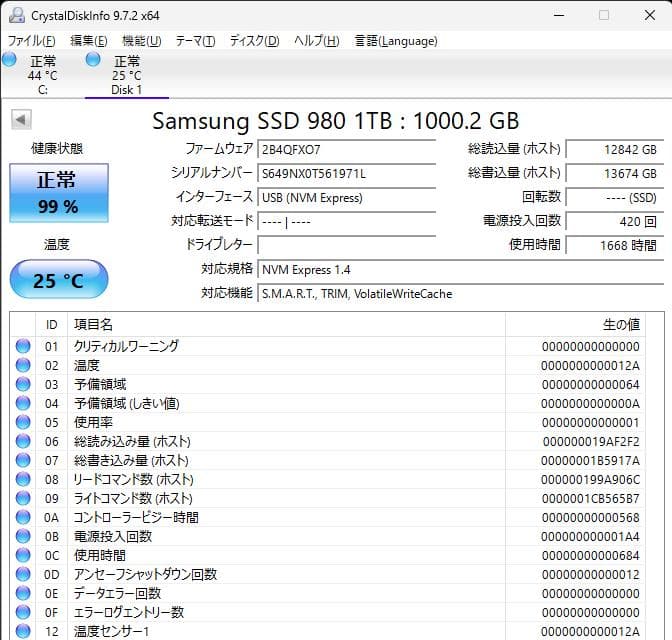Screen dimensions: 672x640
Task: Open the 言語(Language) menu
Action: click(396, 41)
